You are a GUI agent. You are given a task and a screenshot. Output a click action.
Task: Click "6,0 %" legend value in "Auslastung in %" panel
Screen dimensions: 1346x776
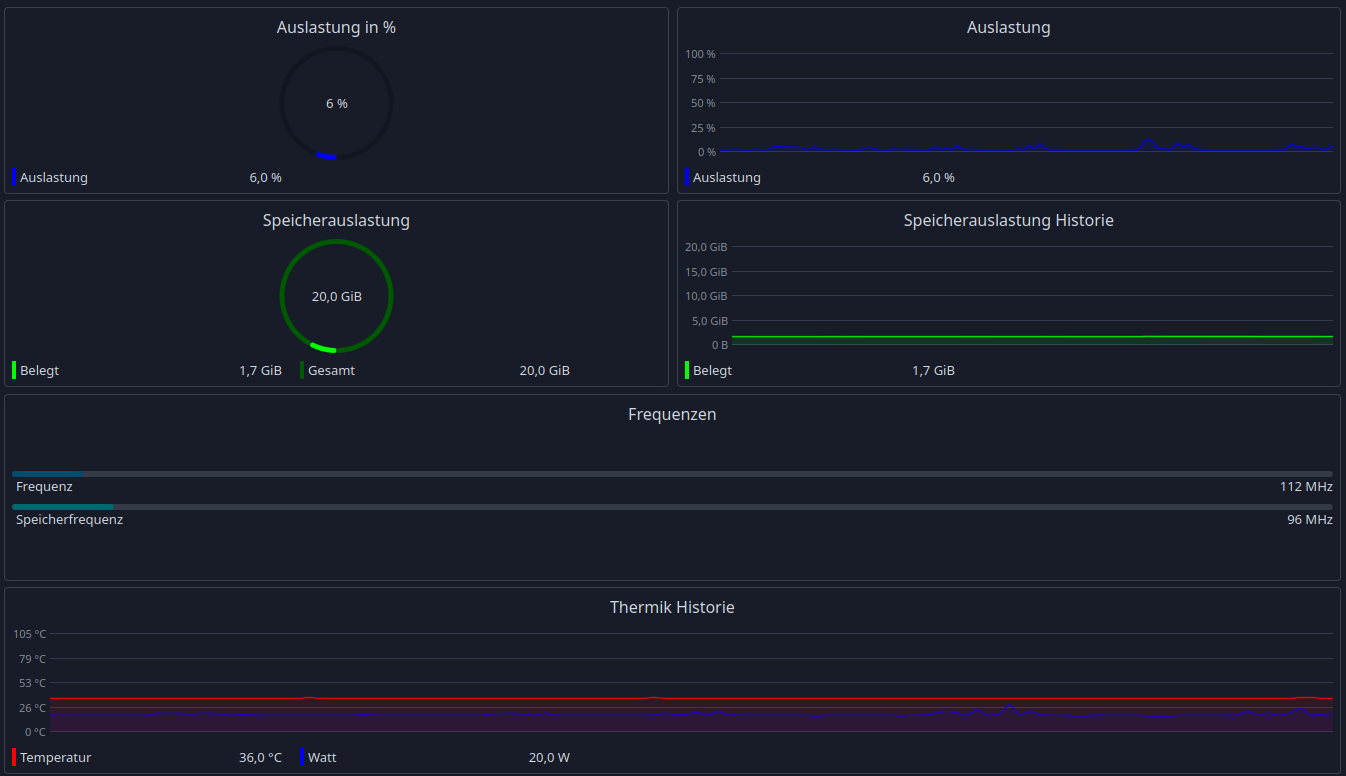coord(265,178)
